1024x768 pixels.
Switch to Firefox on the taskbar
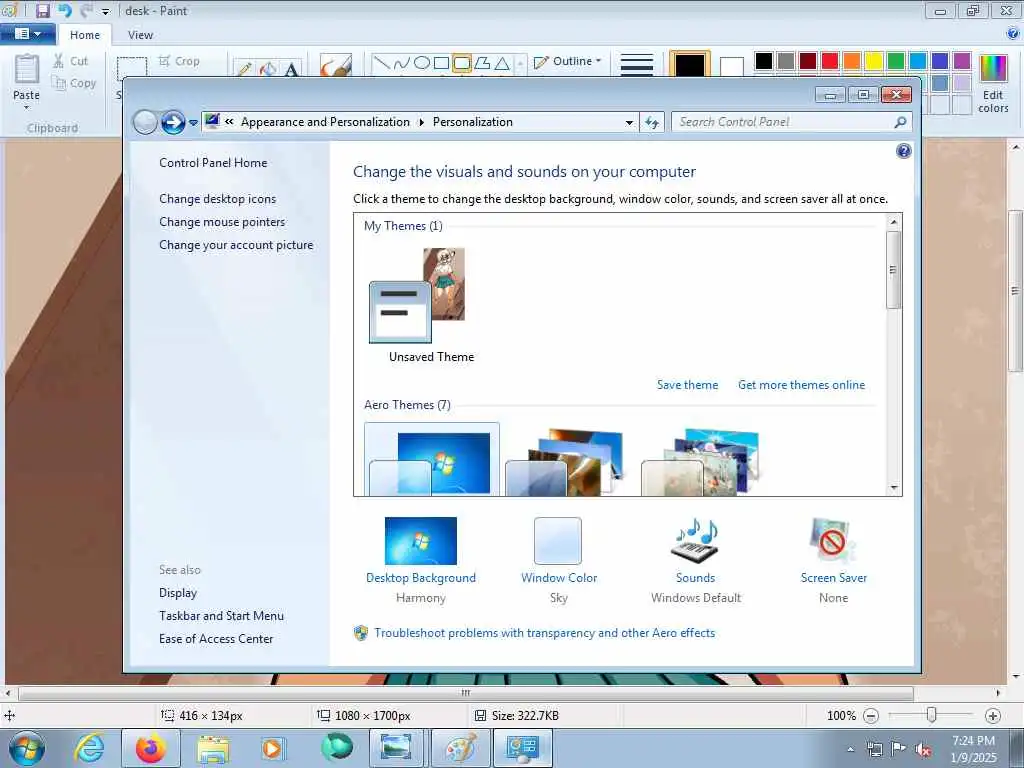[151, 748]
